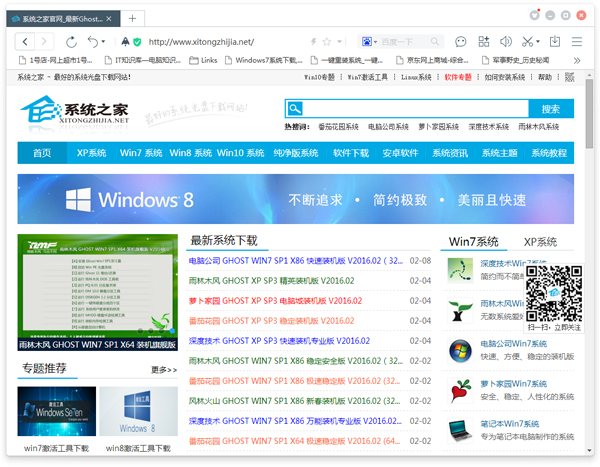Close the 系统之家官网 tab

tap(109, 18)
